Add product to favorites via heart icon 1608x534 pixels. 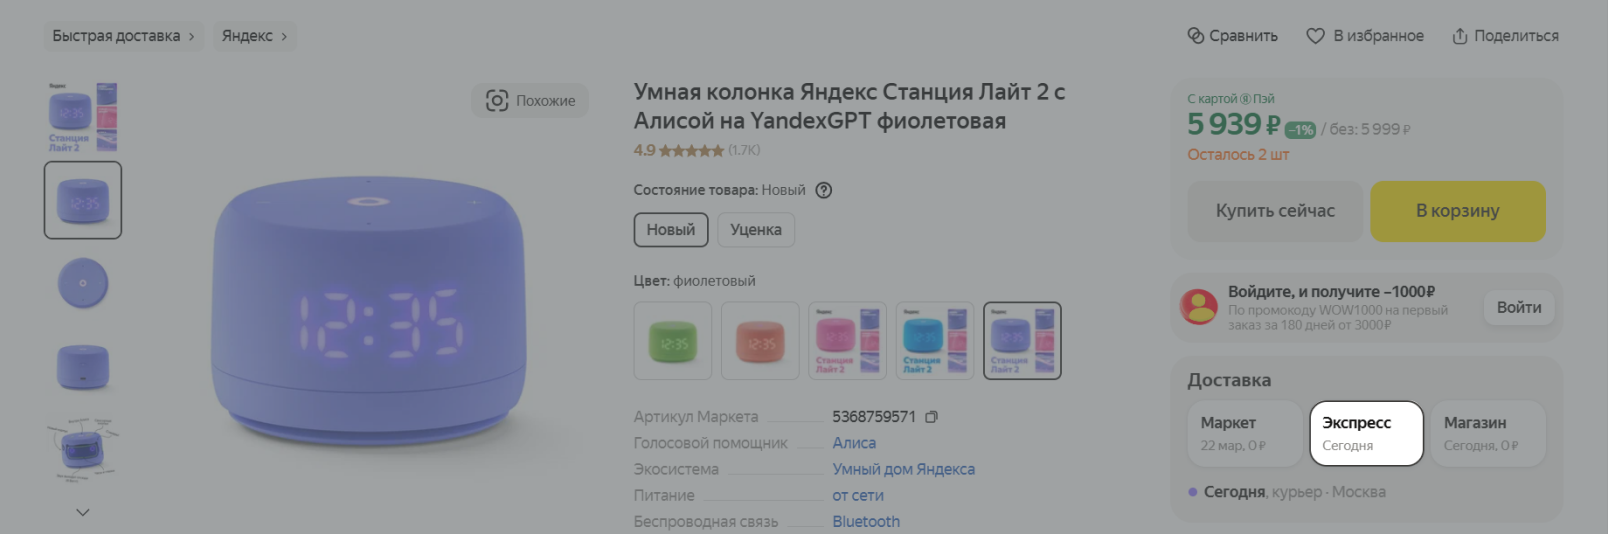click(1316, 36)
